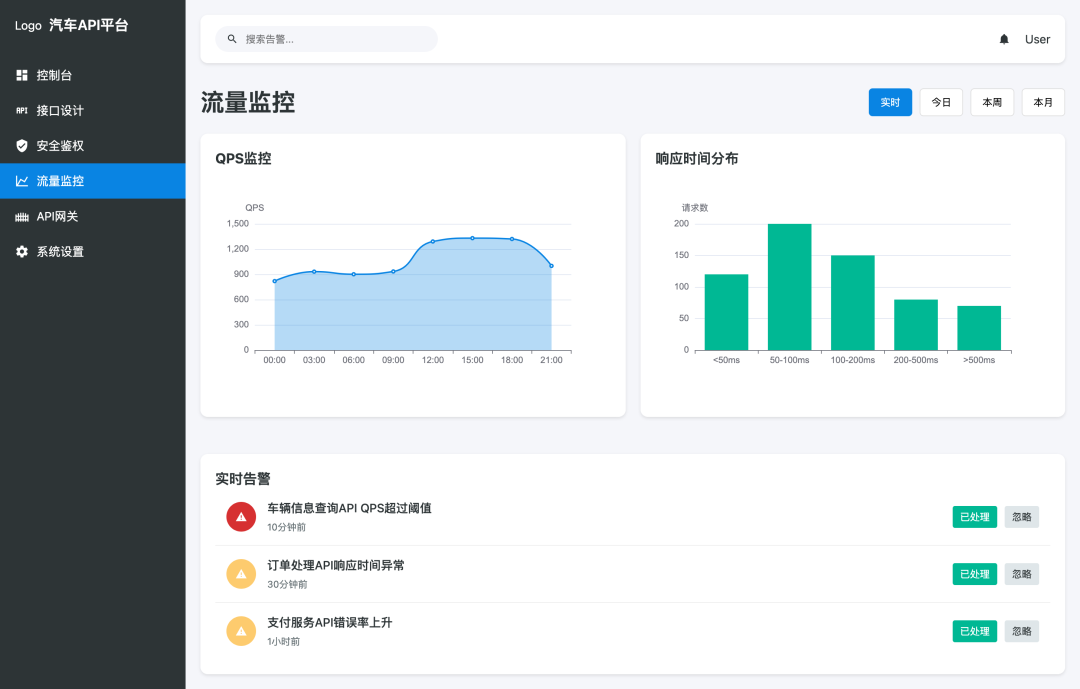The height and width of the screenshot is (689, 1080).
Task: Select the 本周 time range
Action: (x=992, y=102)
